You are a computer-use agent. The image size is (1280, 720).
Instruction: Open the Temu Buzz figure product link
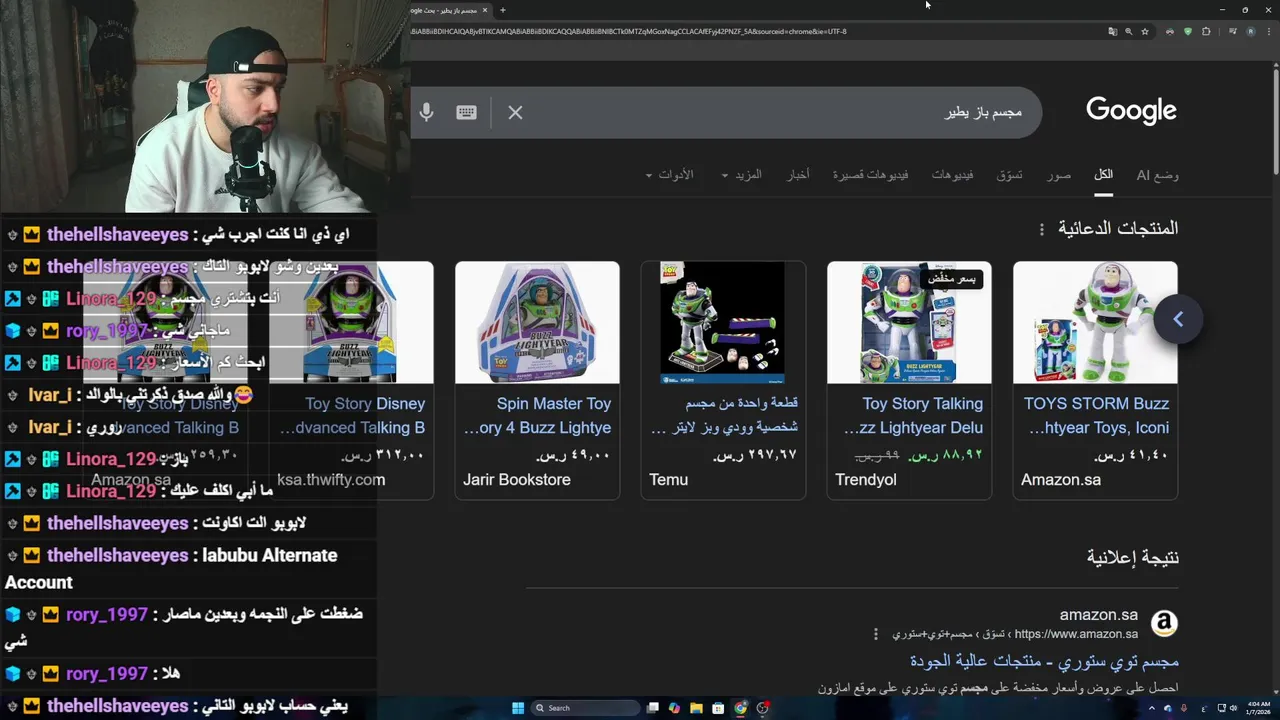tap(724, 416)
